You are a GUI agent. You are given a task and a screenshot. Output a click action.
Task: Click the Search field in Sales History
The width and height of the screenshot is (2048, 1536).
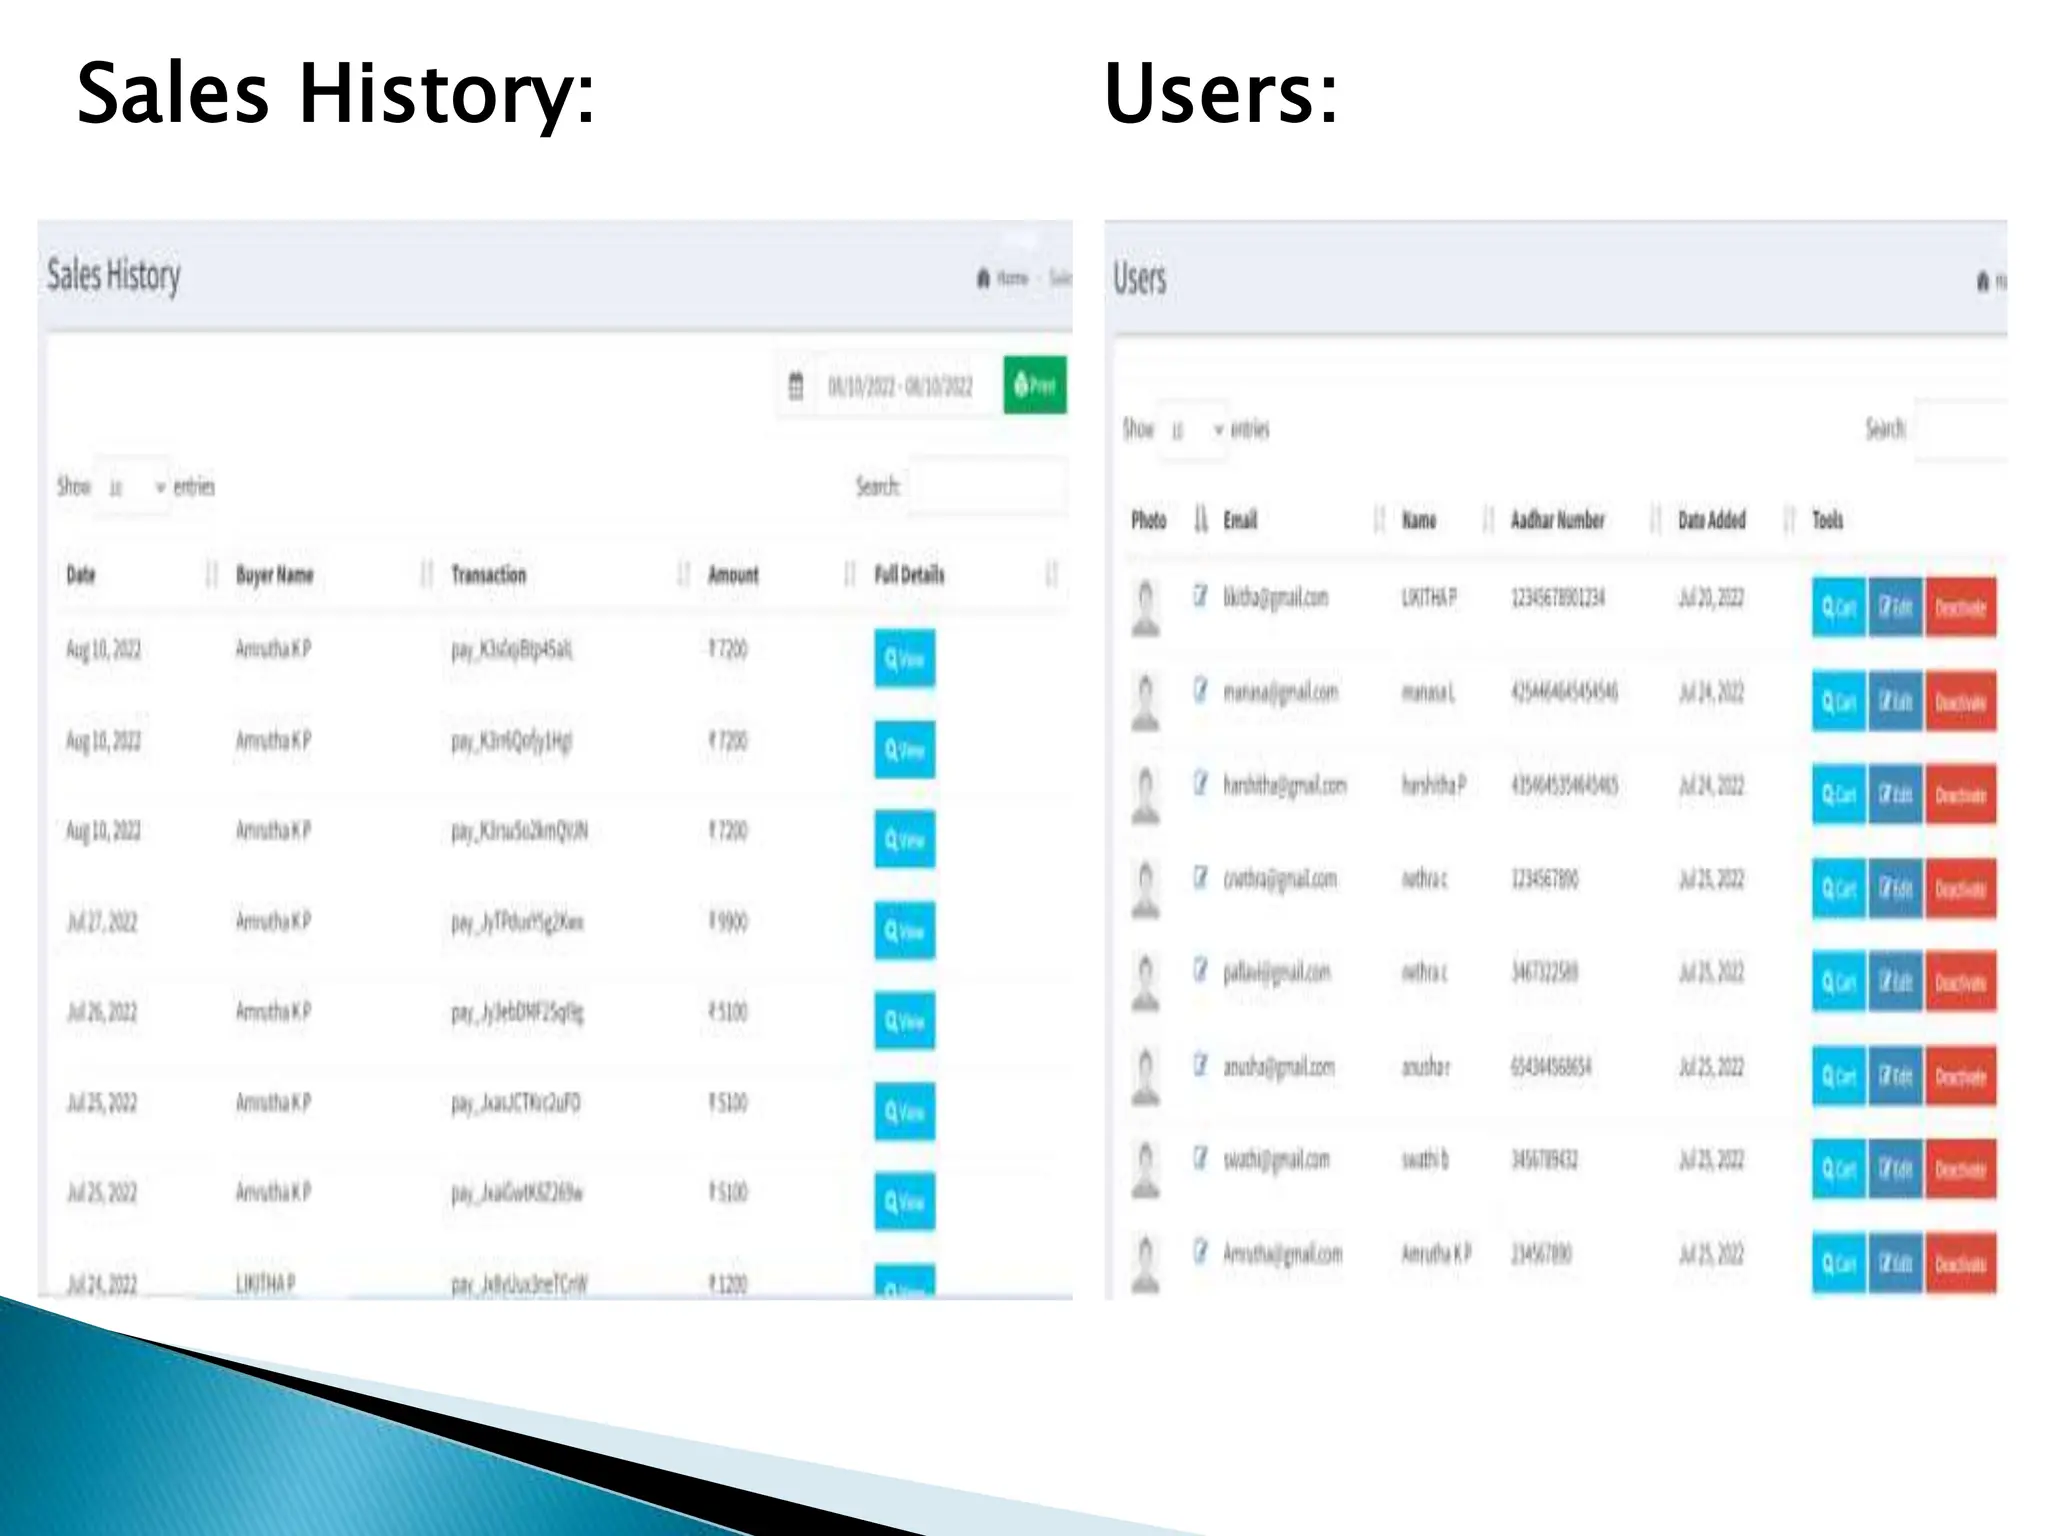tap(988, 487)
